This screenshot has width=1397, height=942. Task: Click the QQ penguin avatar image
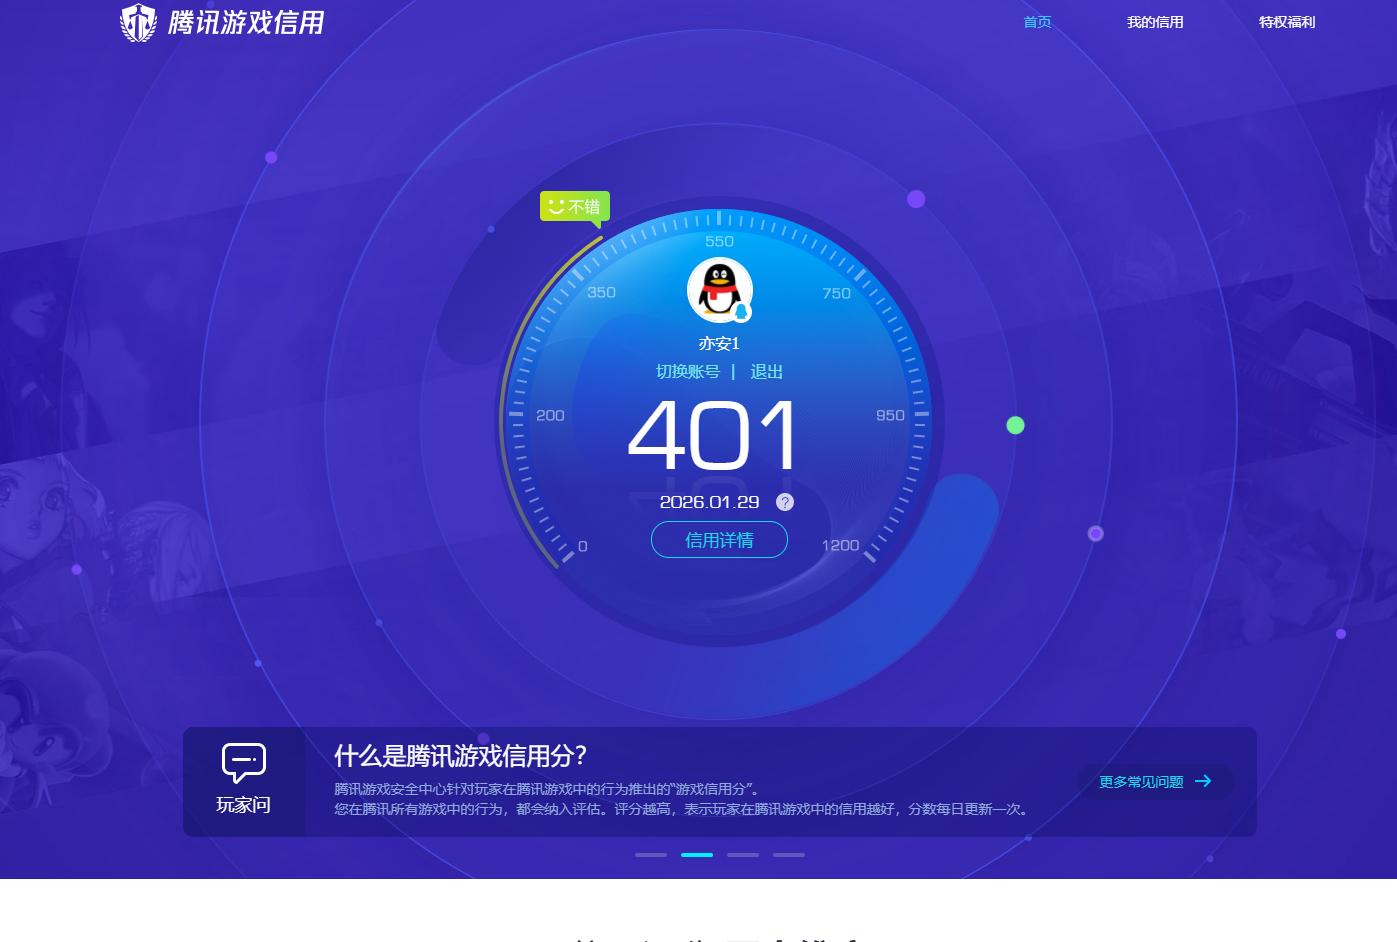[719, 290]
